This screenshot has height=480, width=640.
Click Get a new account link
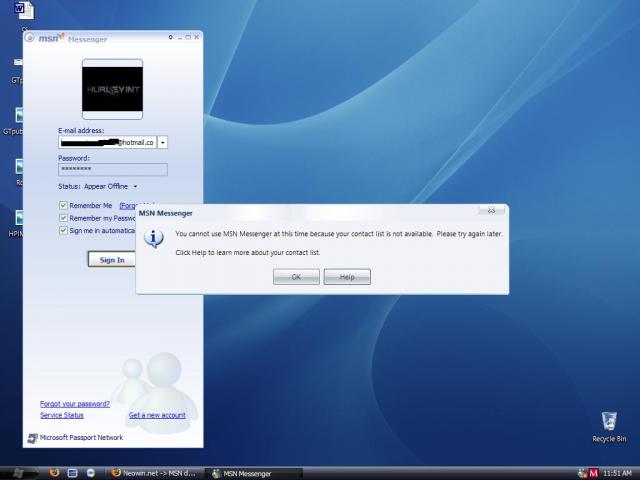coord(157,415)
